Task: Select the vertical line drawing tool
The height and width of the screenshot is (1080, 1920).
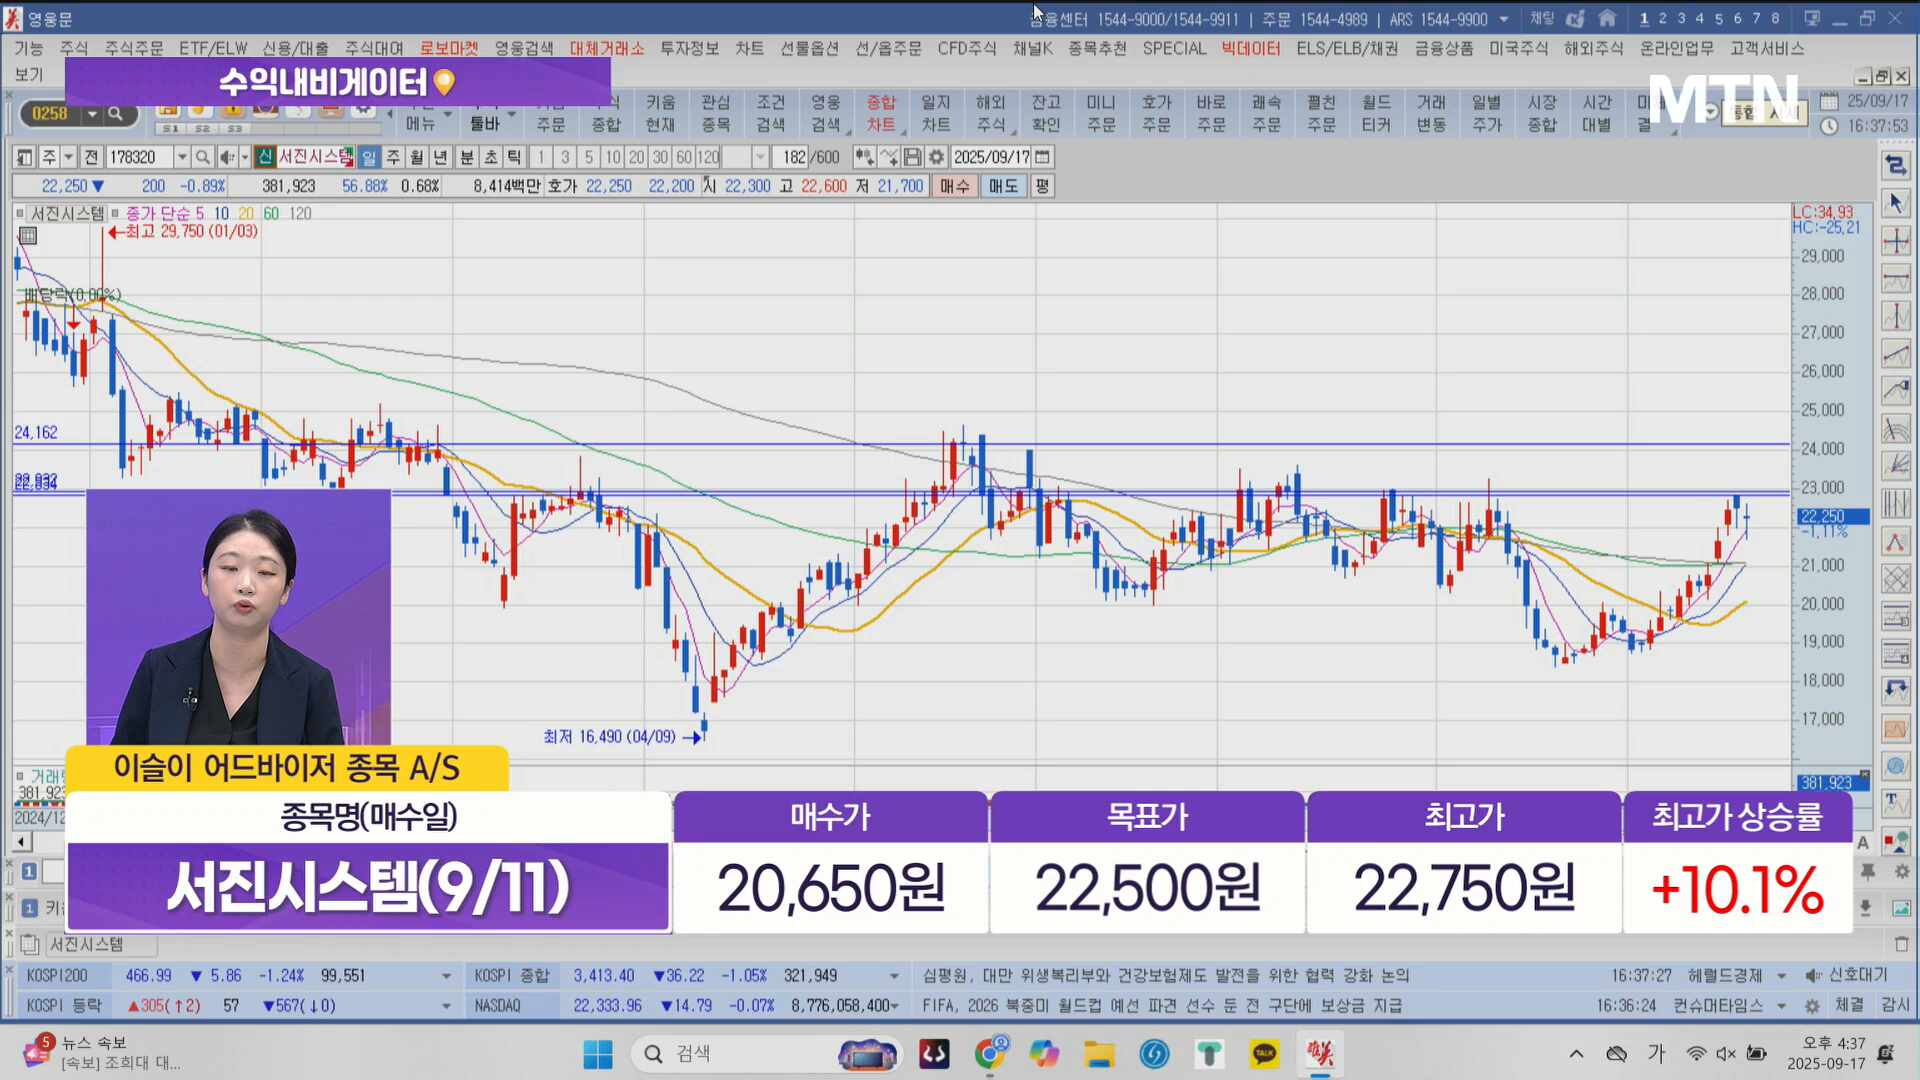Action: pos(1895,317)
